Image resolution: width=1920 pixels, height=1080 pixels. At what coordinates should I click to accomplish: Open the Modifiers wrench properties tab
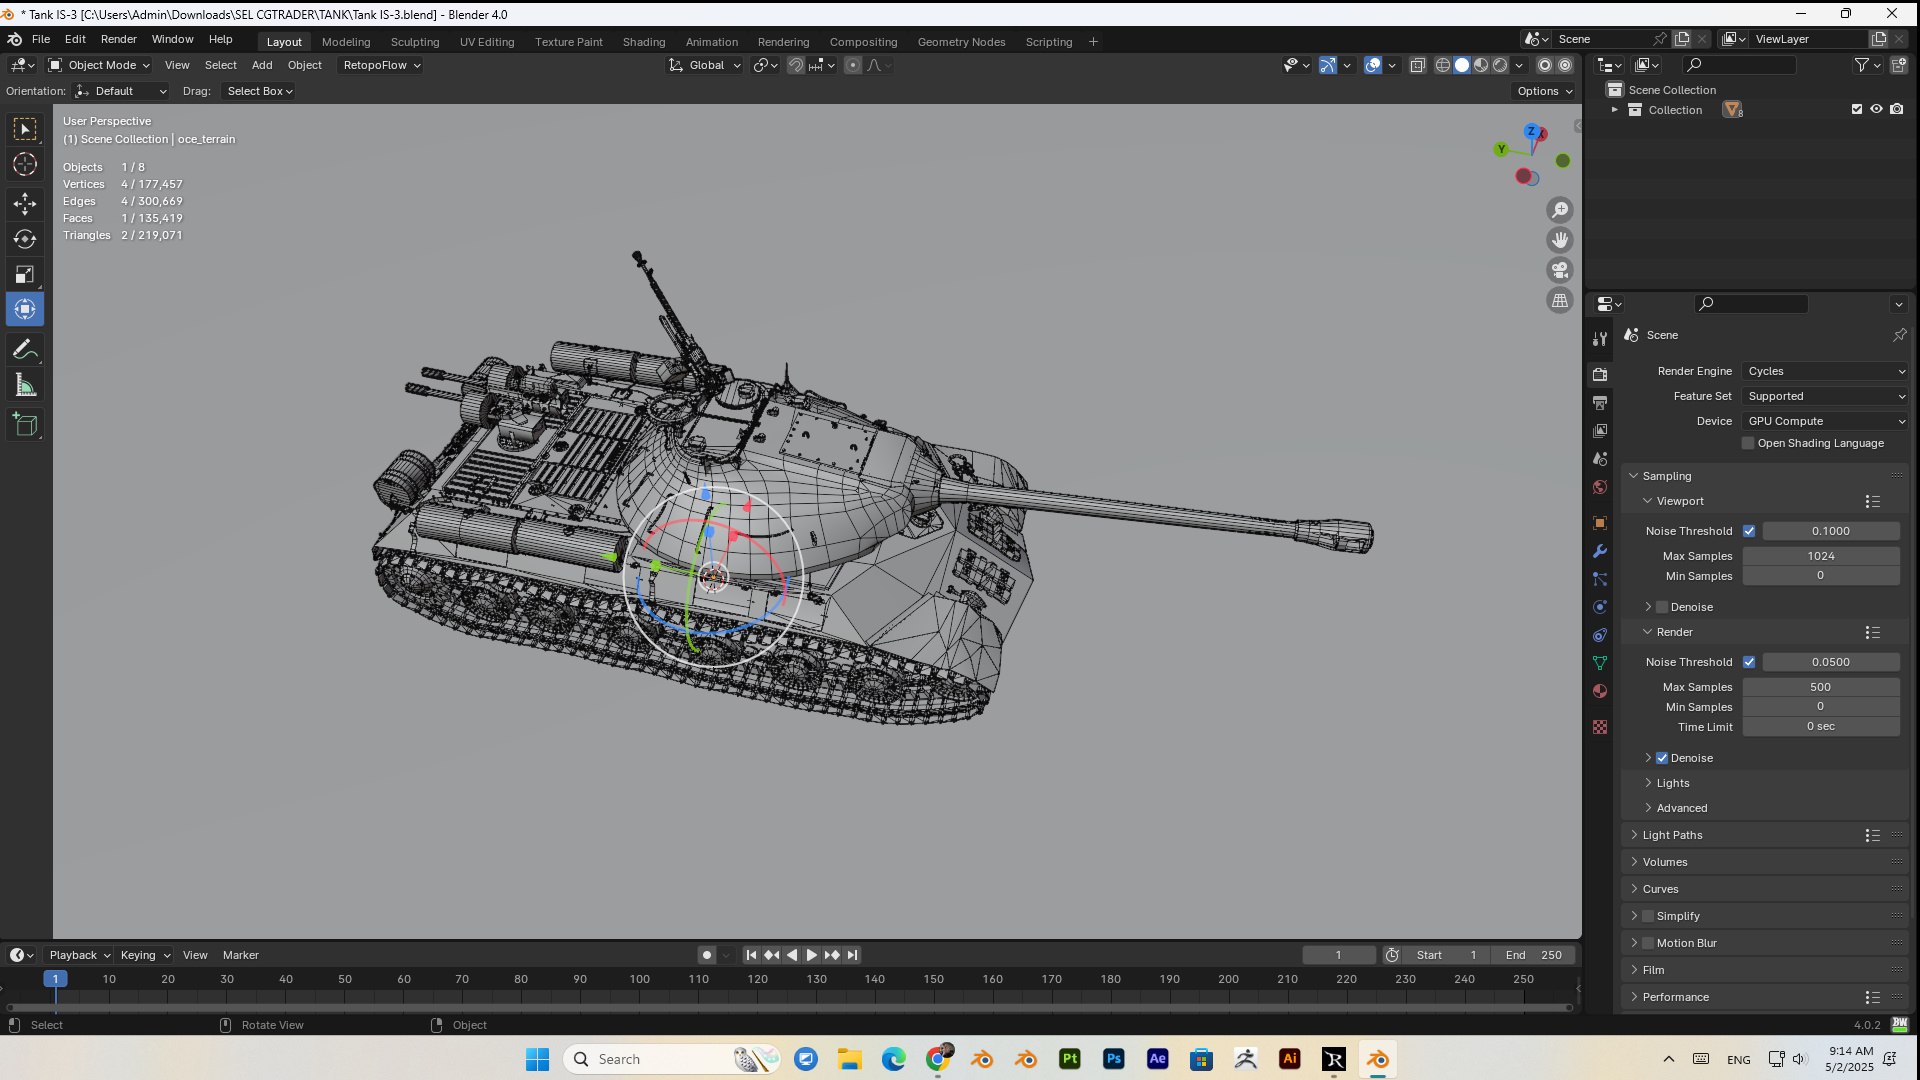[x=1600, y=551]
